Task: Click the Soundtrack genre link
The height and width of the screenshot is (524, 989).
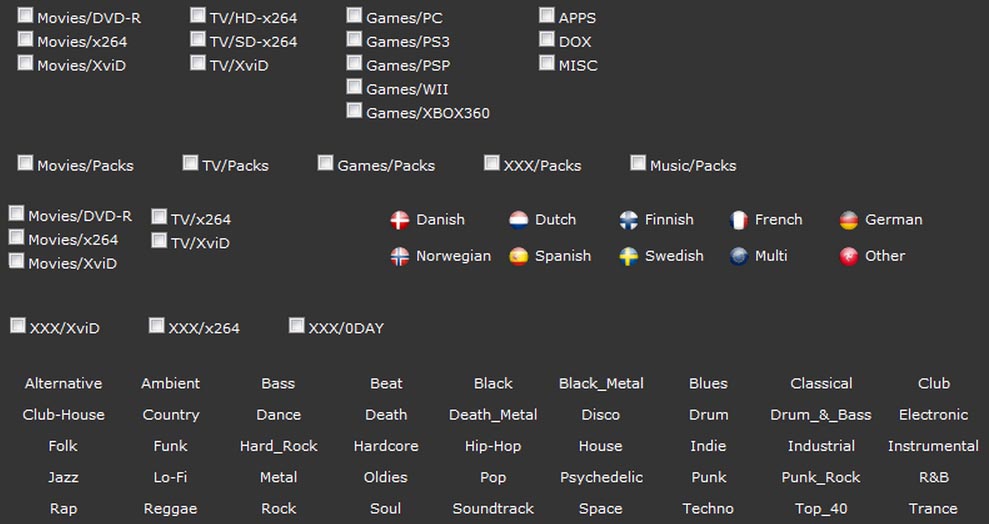Action: [493, 509]
